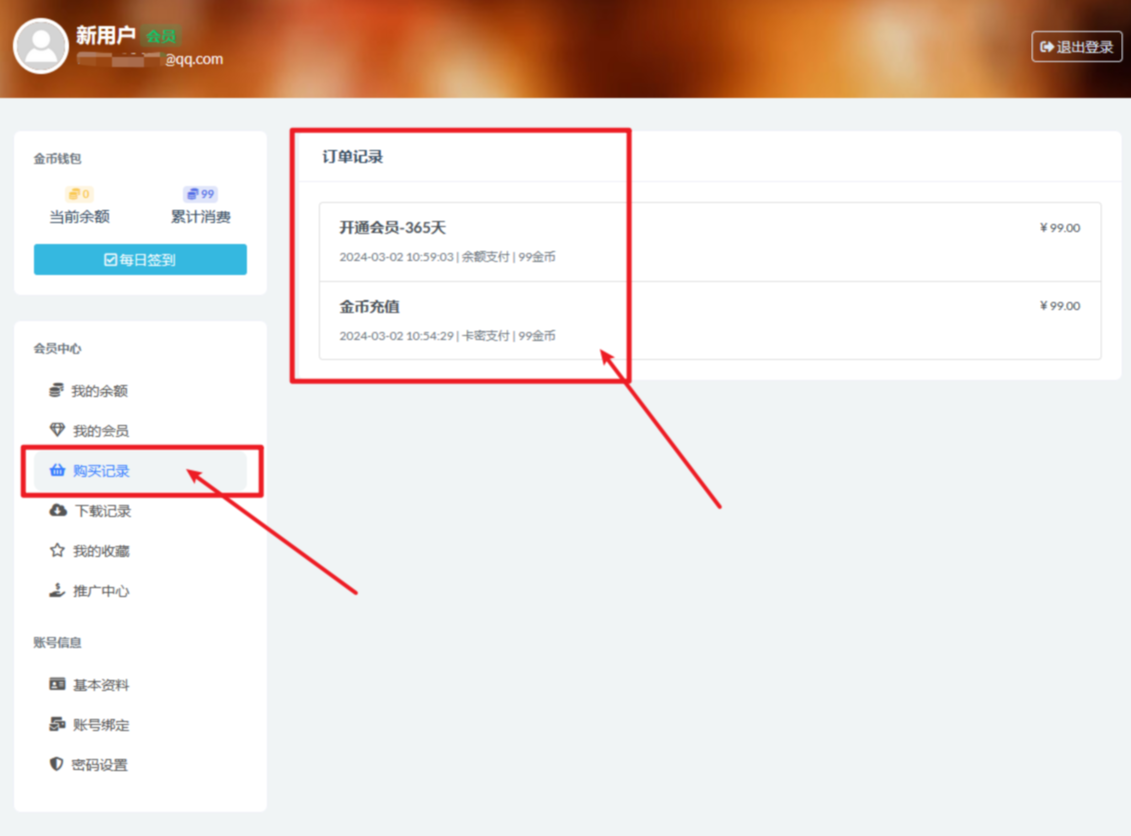Click the basket icon beside 购买记录
Viewport: 1131px width, 836px height.
pos(57,471)
